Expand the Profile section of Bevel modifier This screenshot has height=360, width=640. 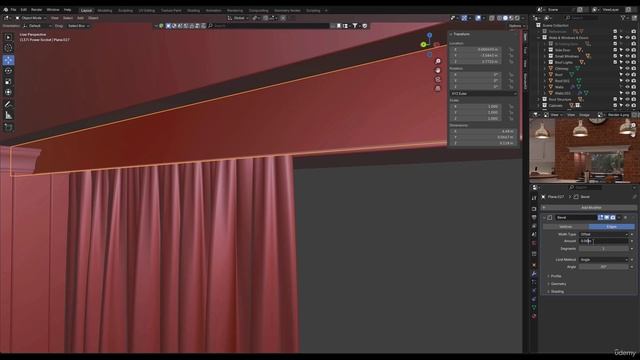pos(555,276)
